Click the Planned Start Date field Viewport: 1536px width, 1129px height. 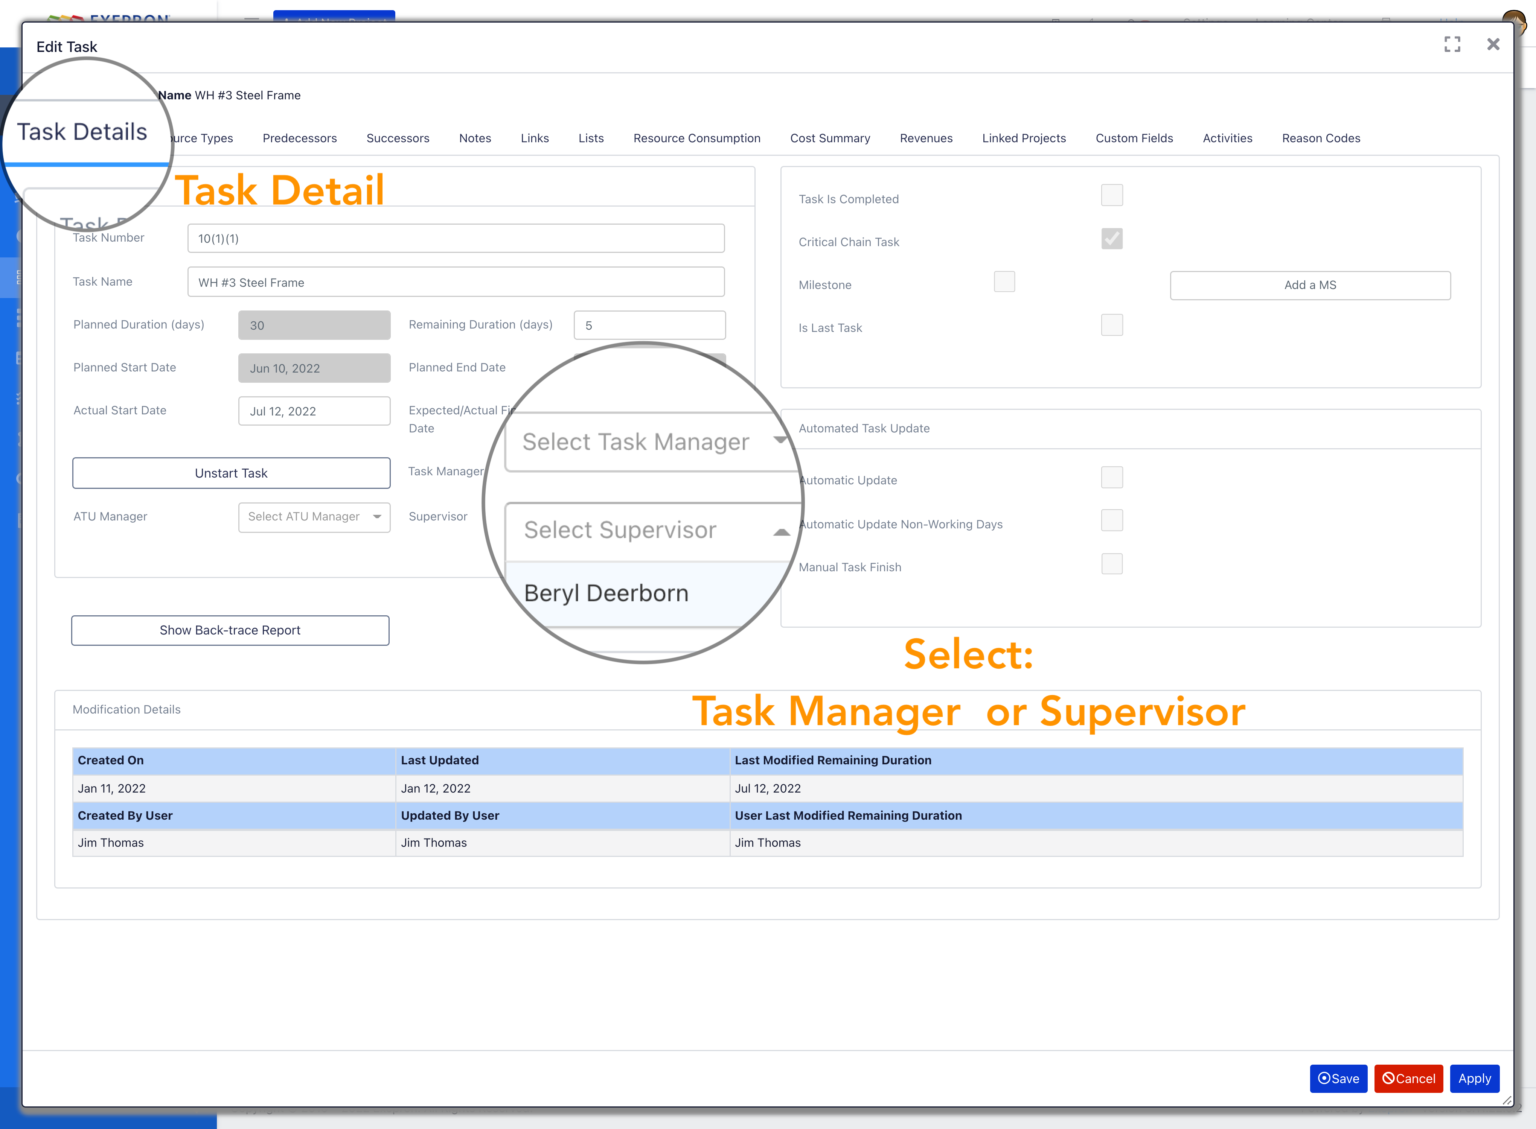click(314, 368)
